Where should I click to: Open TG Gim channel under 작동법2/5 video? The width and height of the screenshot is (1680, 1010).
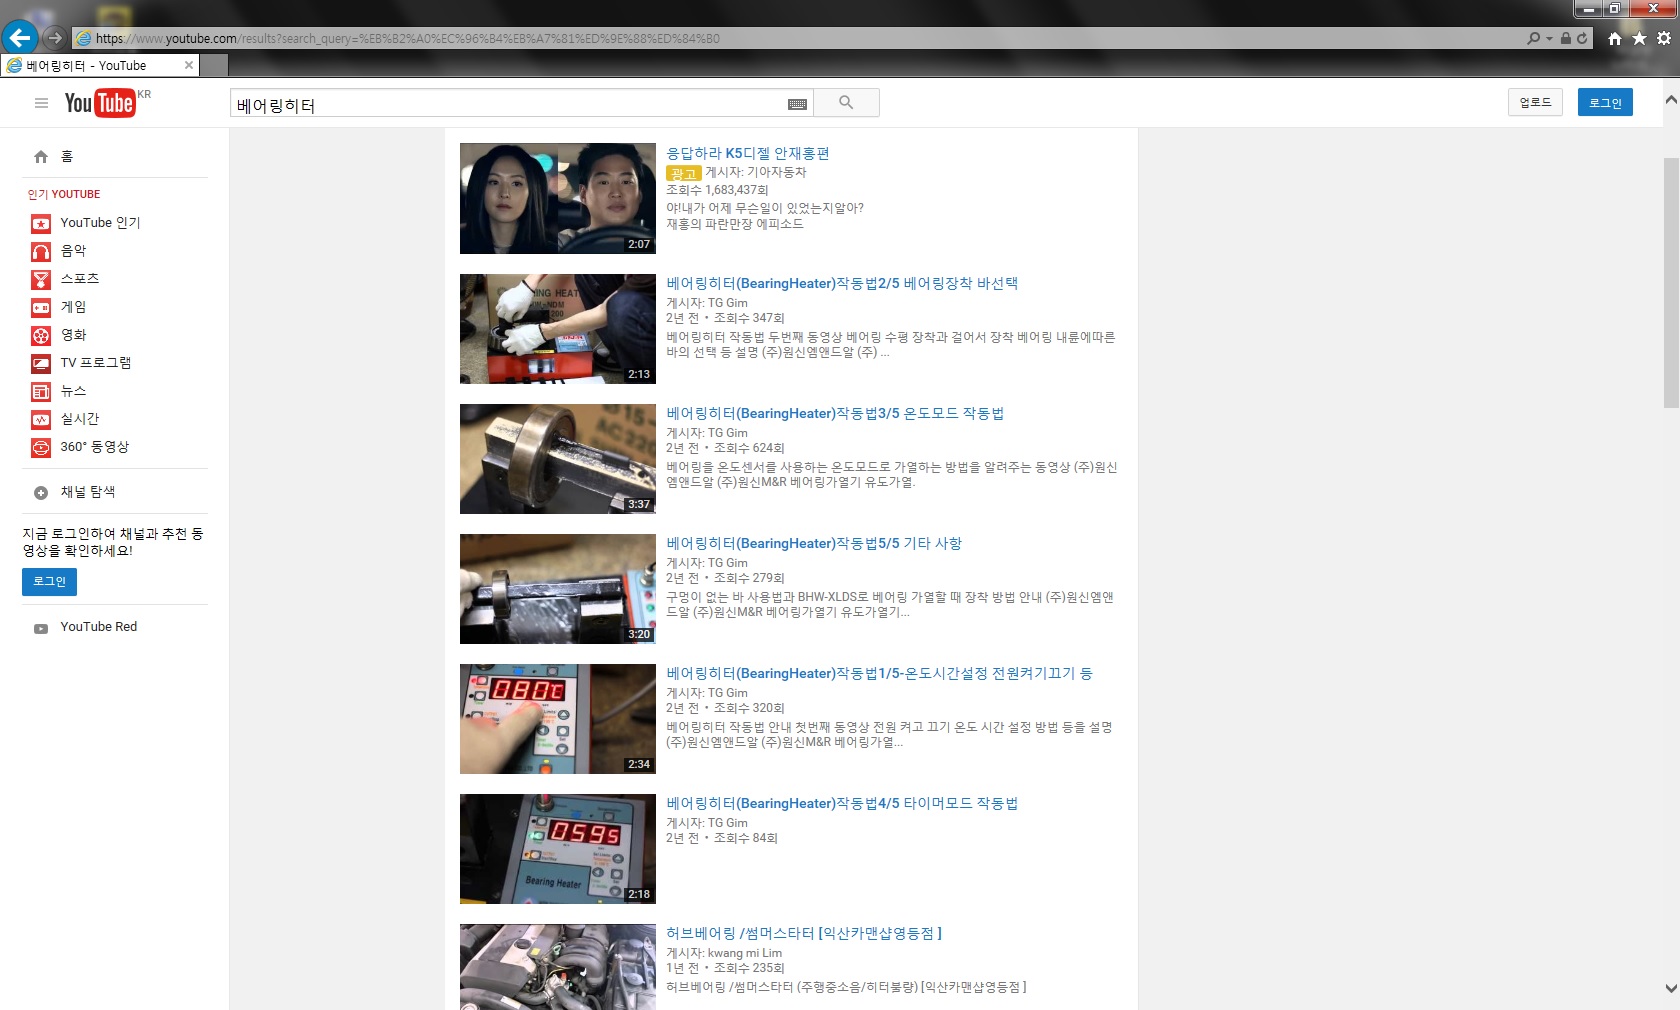pyautogui.click(x=728, y=303)
